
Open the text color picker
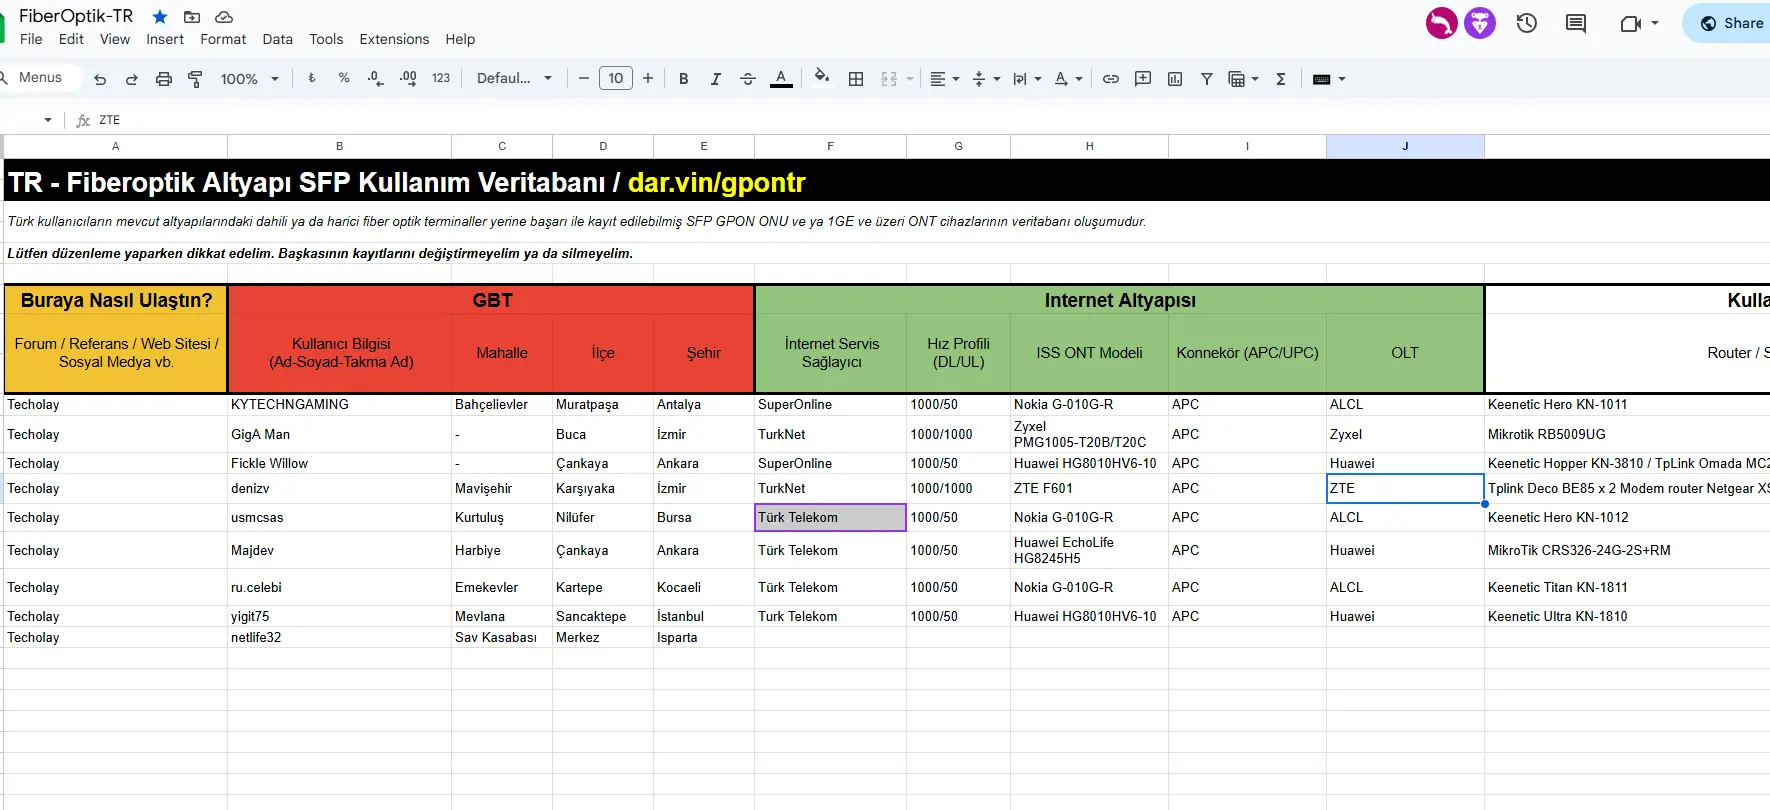[781, 79]
